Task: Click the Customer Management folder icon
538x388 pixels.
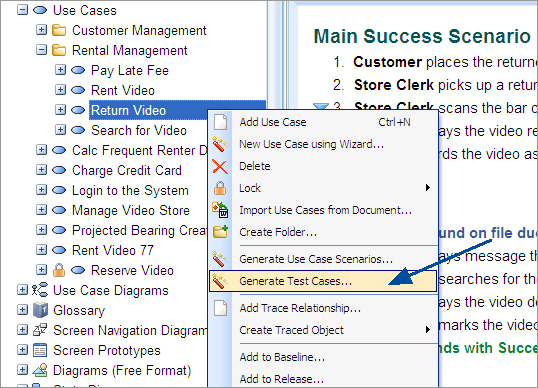Action: click(x=59, y=30)
